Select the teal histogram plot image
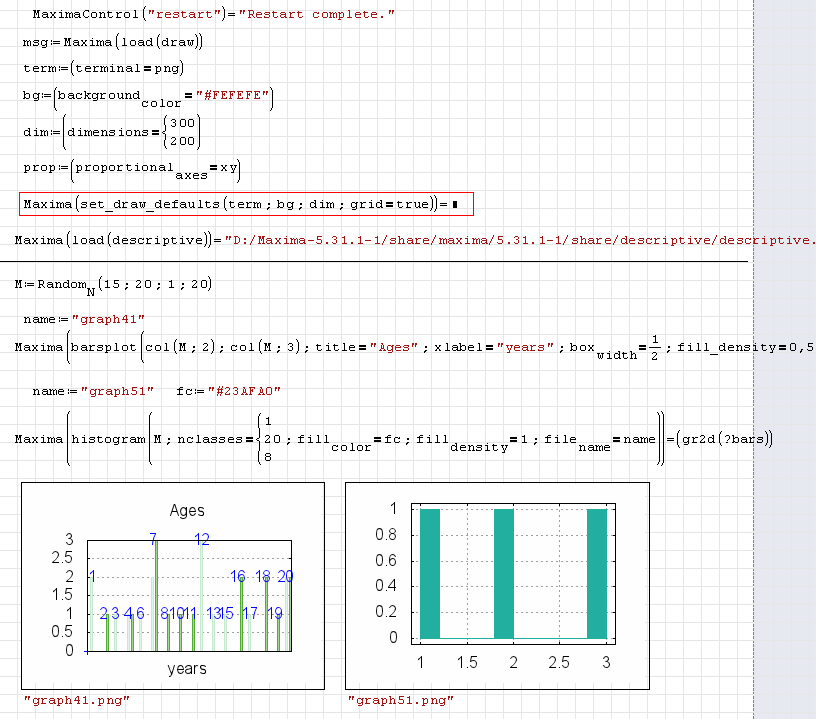 click(x=497, y=586)
